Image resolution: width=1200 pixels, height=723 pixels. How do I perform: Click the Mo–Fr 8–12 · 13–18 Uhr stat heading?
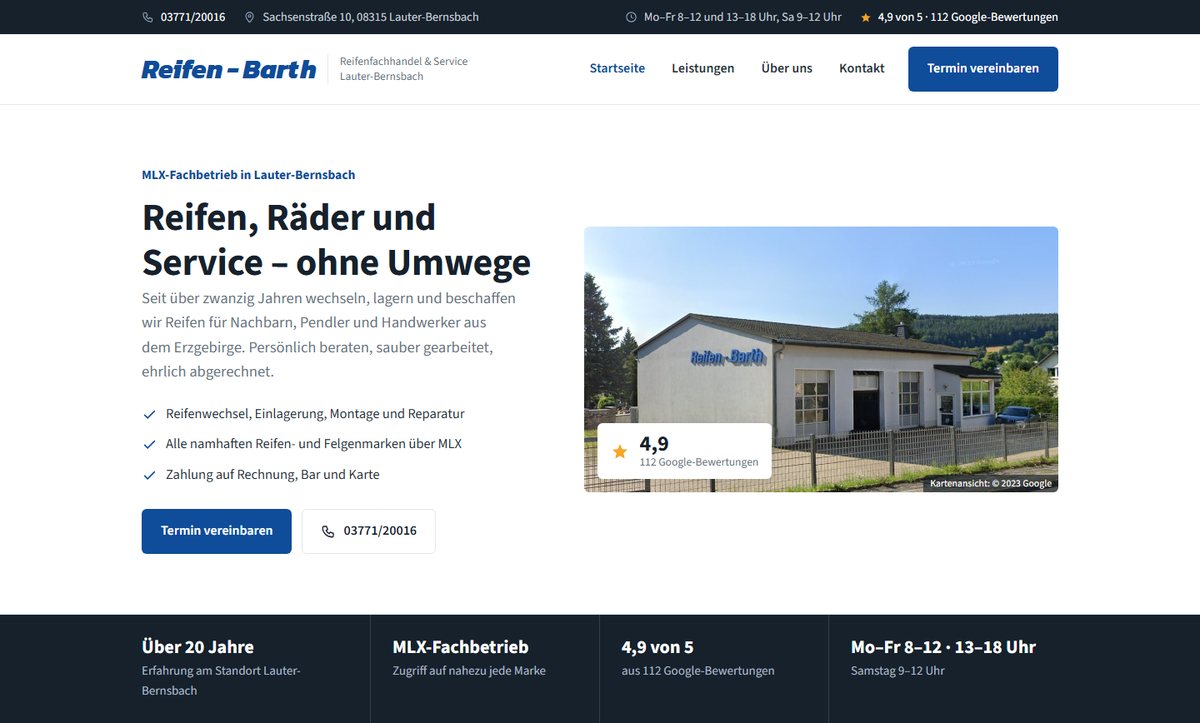click(x=943, y=647)
